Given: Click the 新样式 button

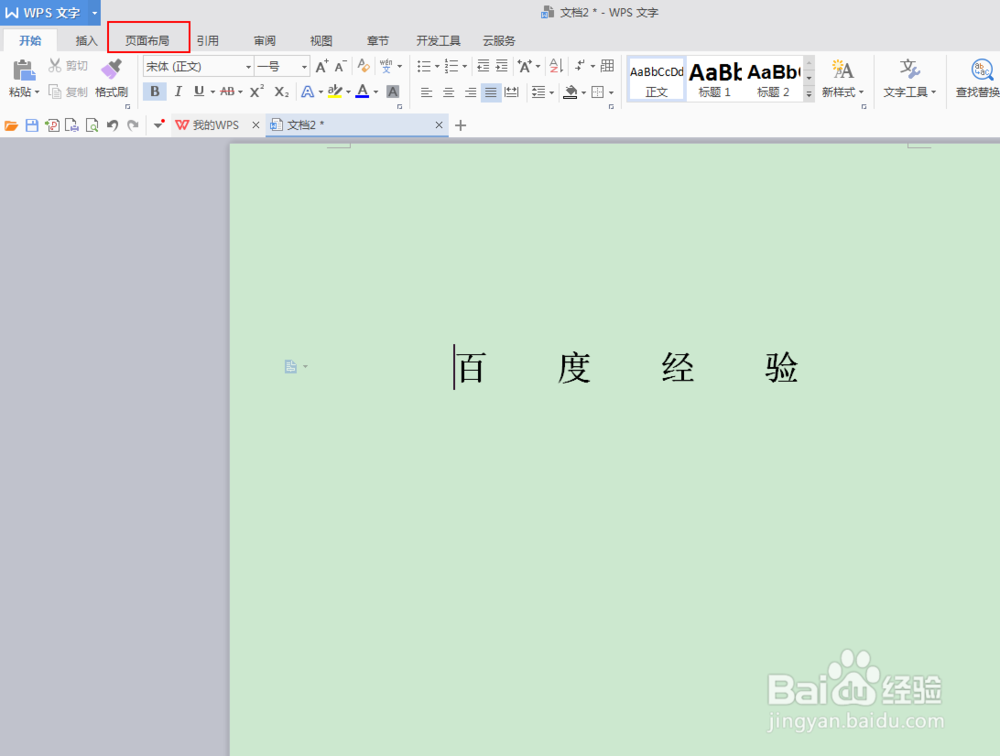Looking at the screenshot, I should (841, 80).
